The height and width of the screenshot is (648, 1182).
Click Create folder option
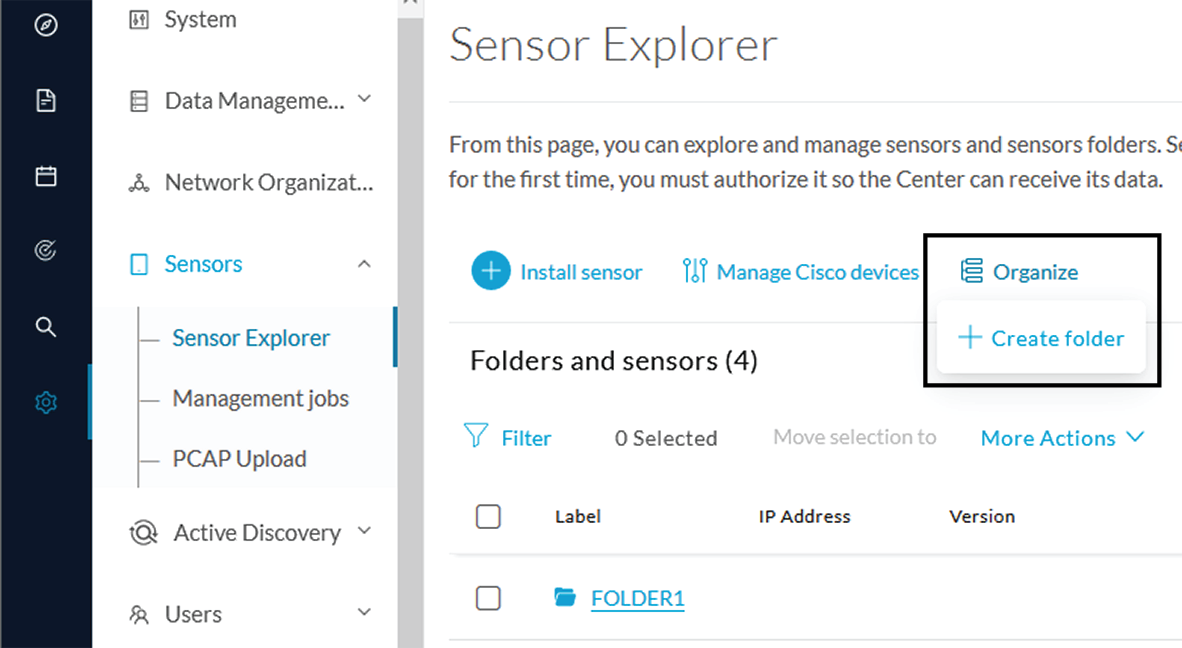1041,338
